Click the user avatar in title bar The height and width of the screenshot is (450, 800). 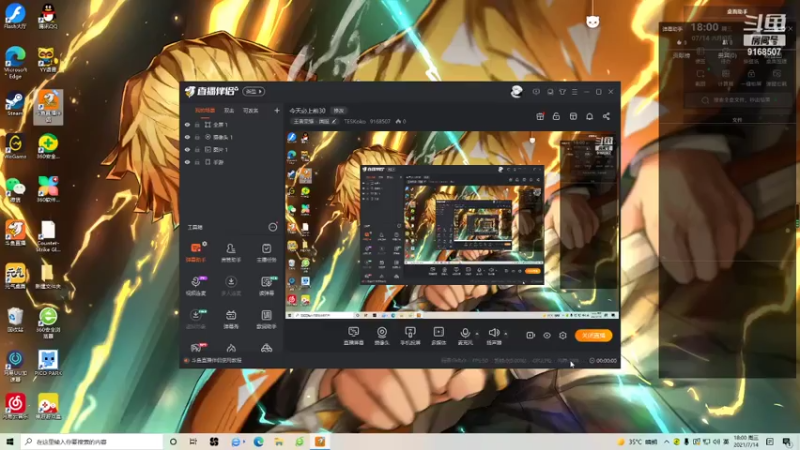point(516,91)
